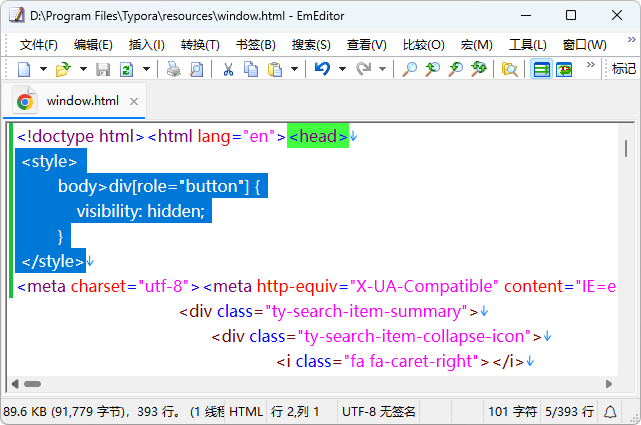Click the Copy icon in the toolbar
Viewport: 641px width, 425px height.
(x=250, y=69)
